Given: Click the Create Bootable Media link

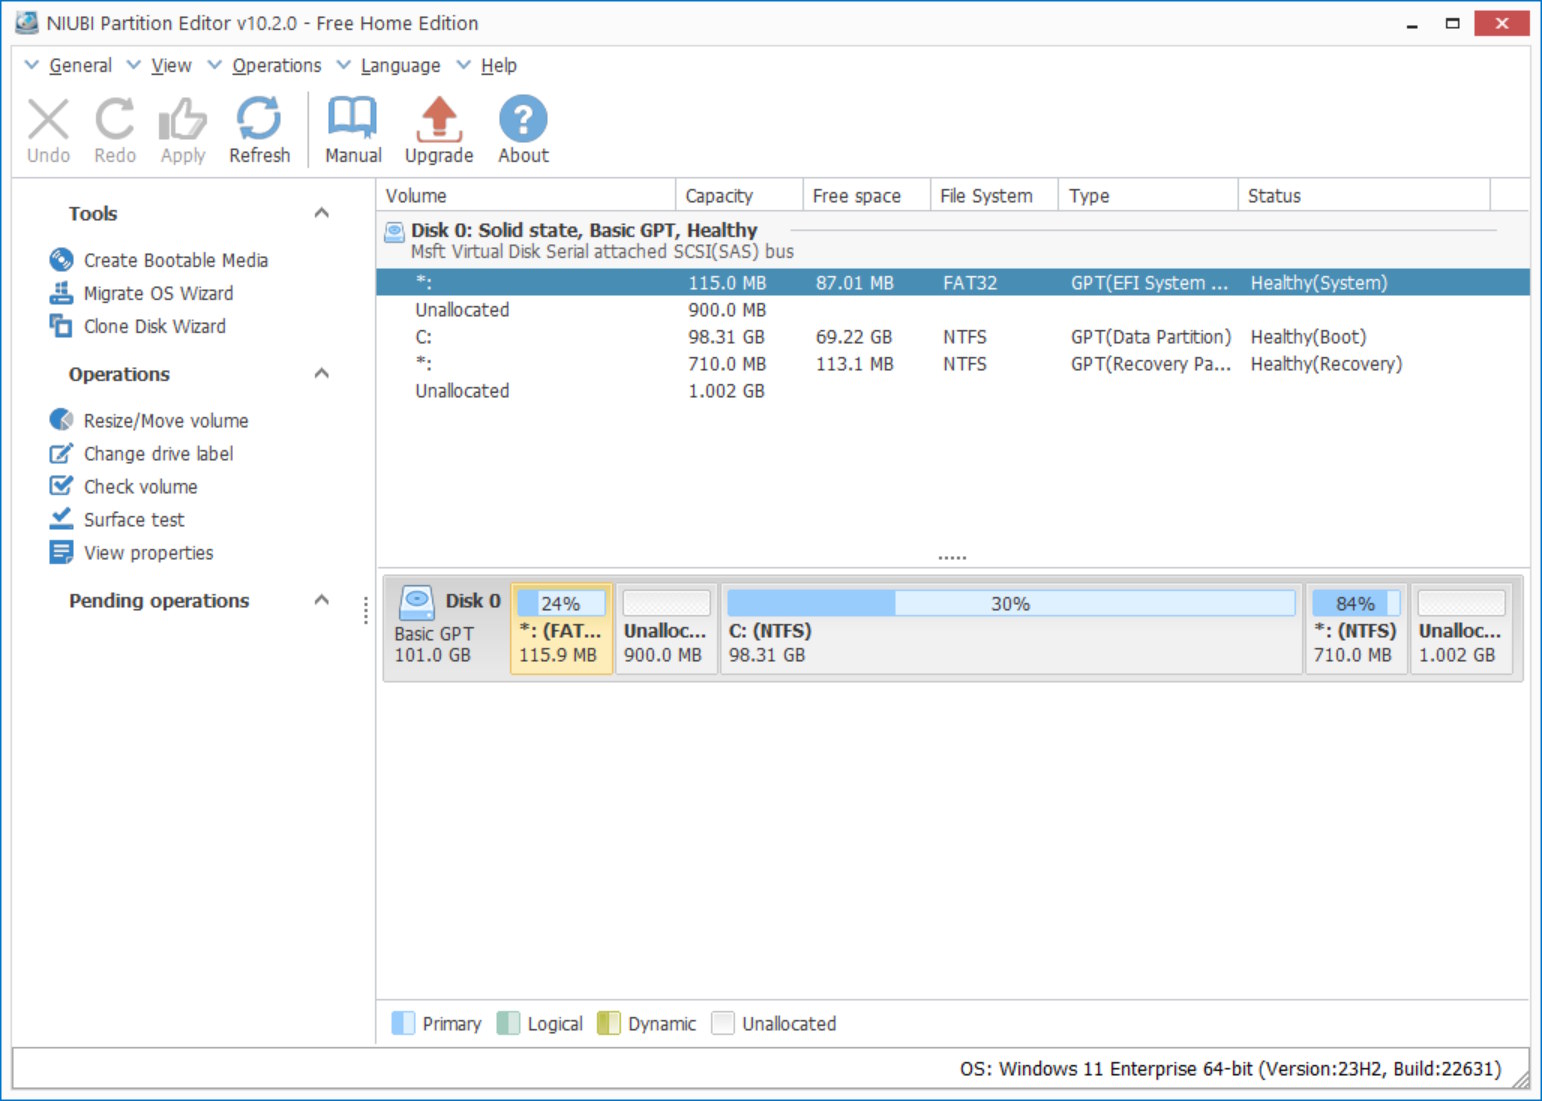Looking at the screenshot, I should (176, 260).
